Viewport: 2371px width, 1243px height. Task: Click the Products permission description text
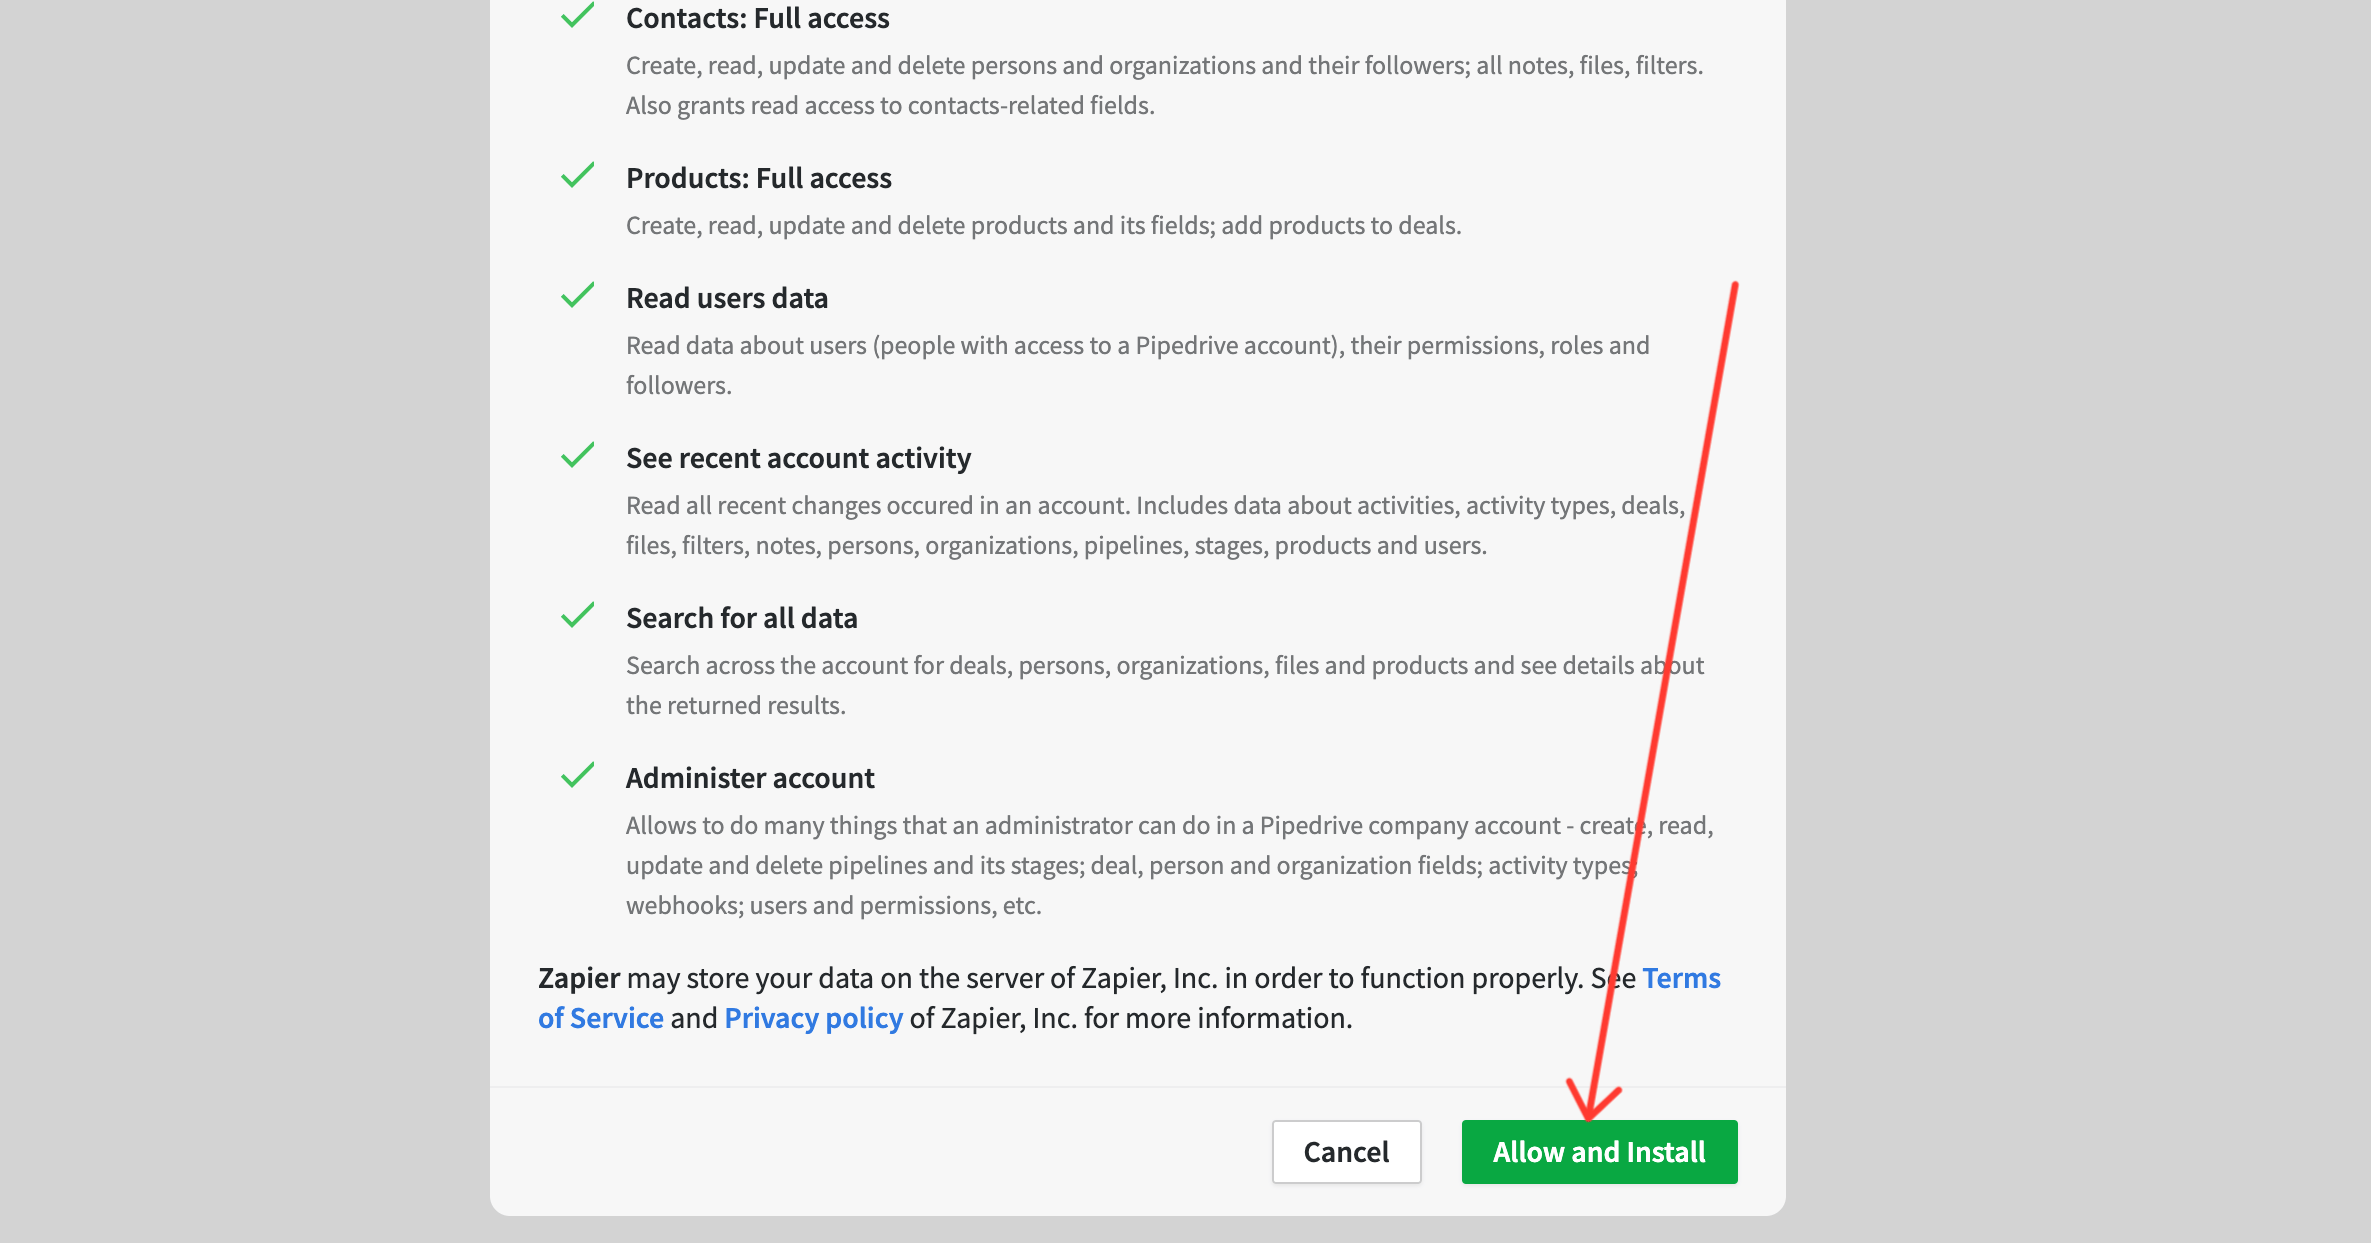1043,226
